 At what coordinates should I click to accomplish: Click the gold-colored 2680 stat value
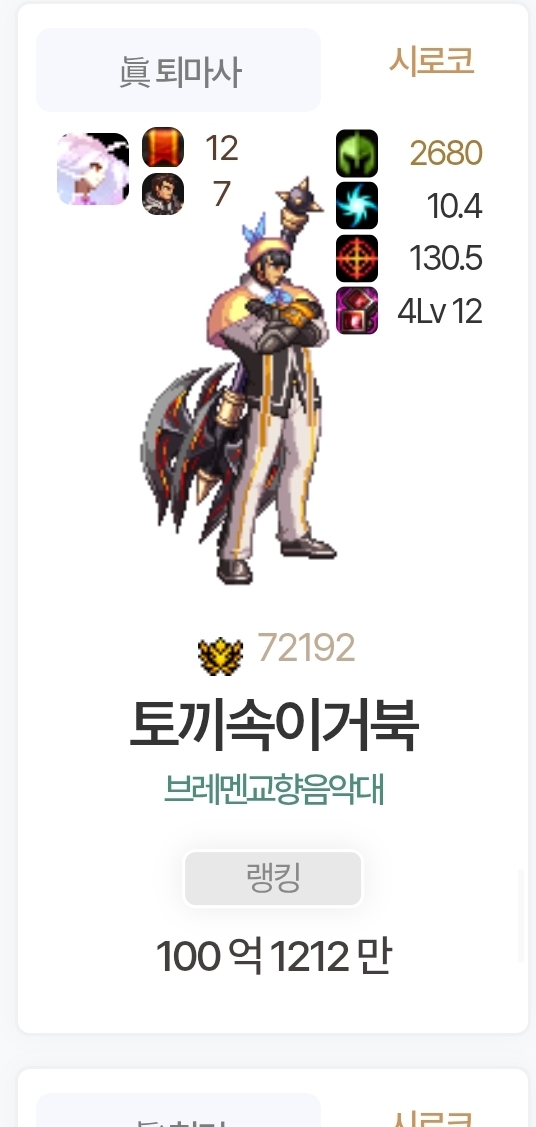pos(446,153)
